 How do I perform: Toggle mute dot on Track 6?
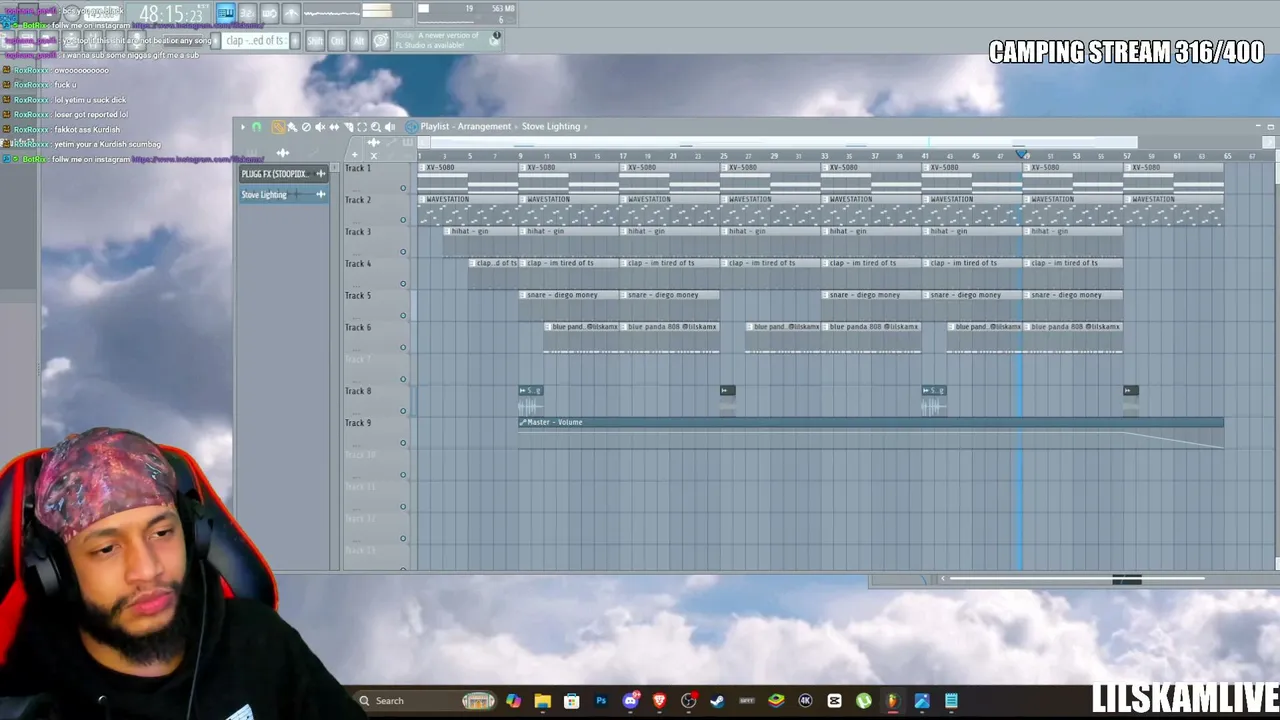(403, 348)
